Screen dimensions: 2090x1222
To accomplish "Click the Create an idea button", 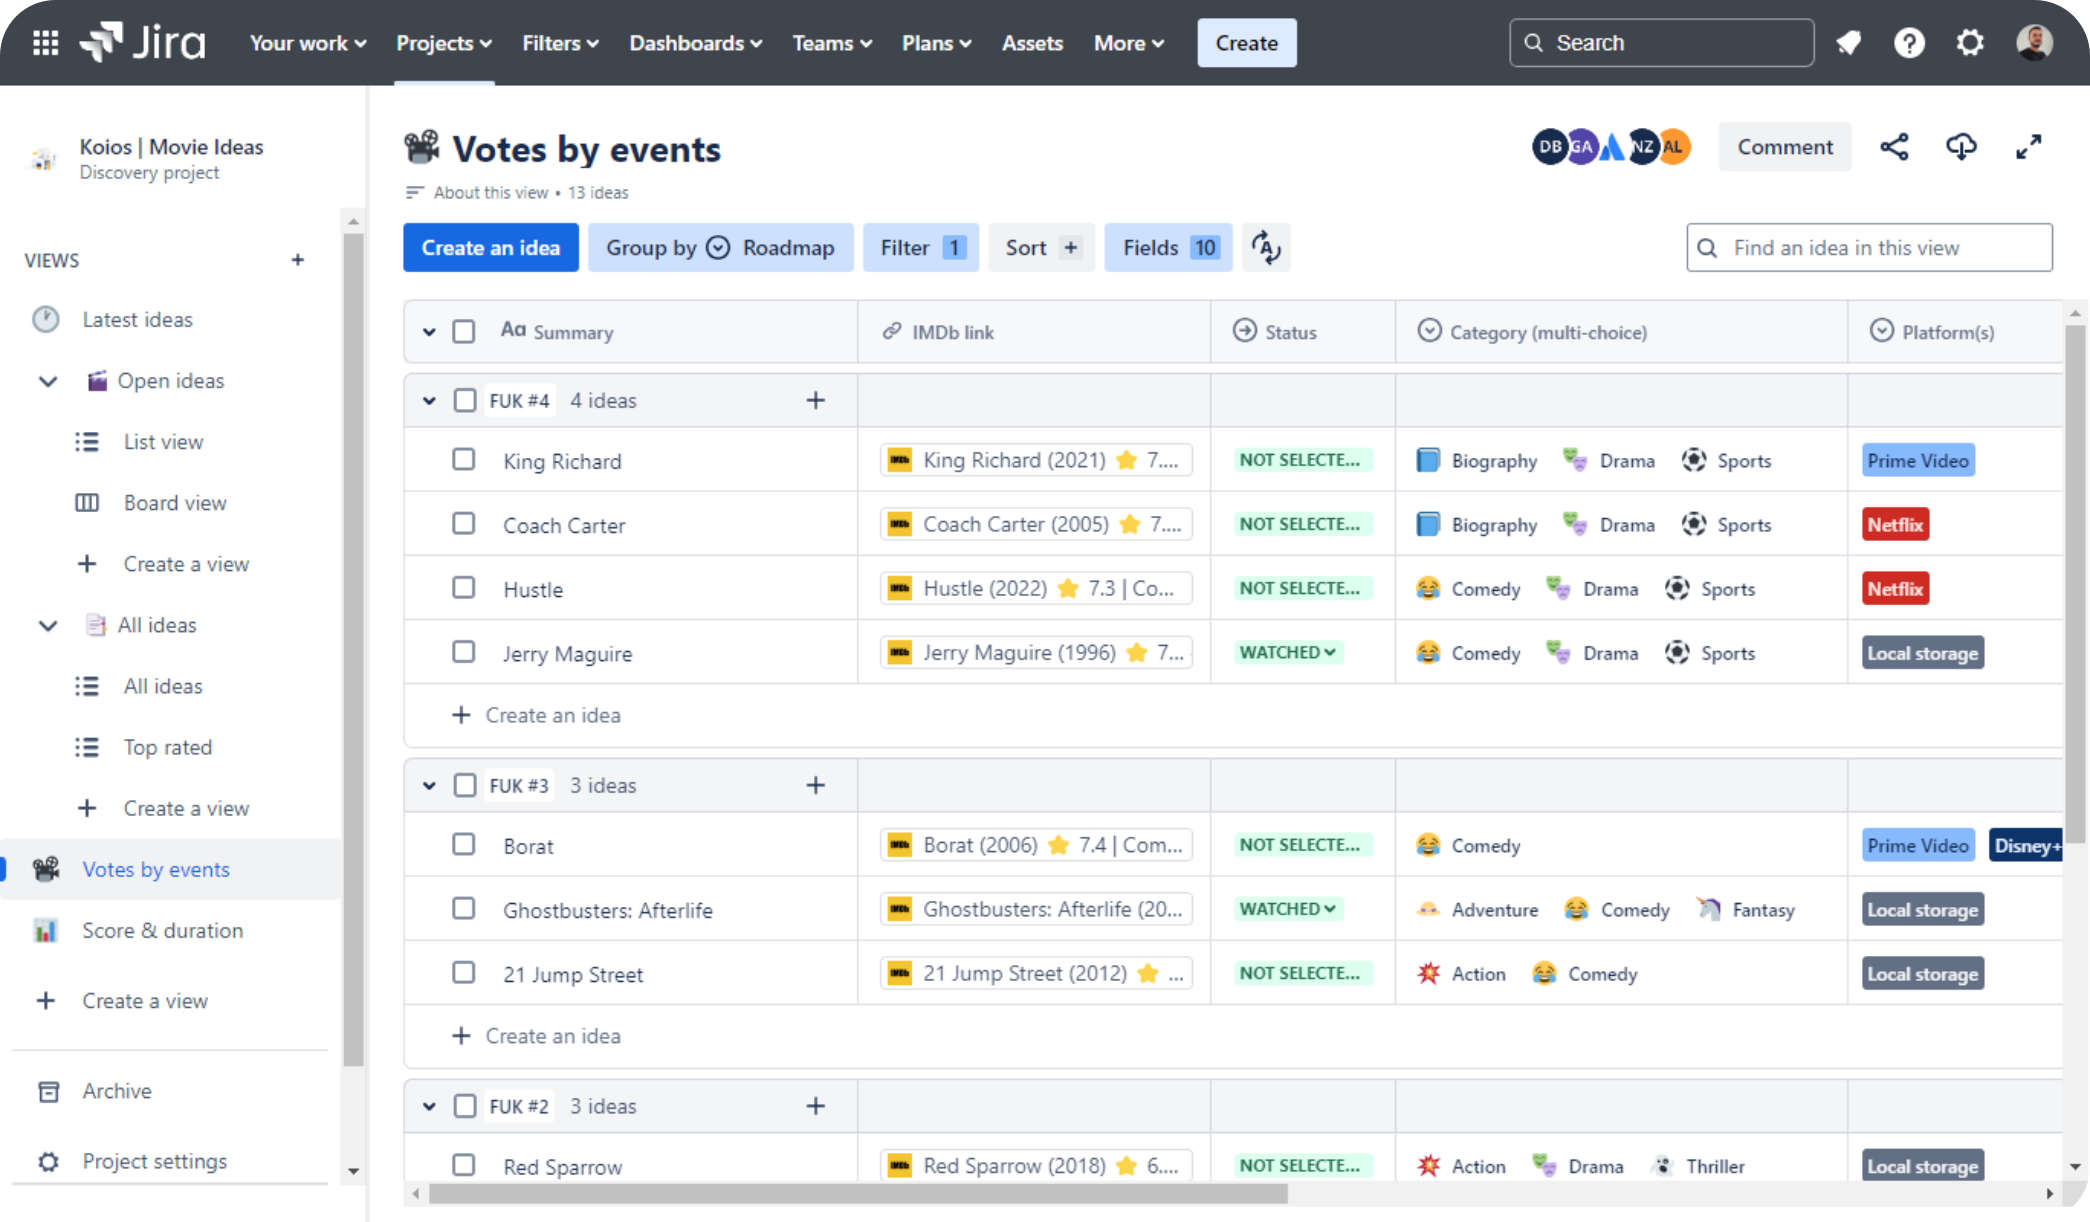I will point(490,248).
